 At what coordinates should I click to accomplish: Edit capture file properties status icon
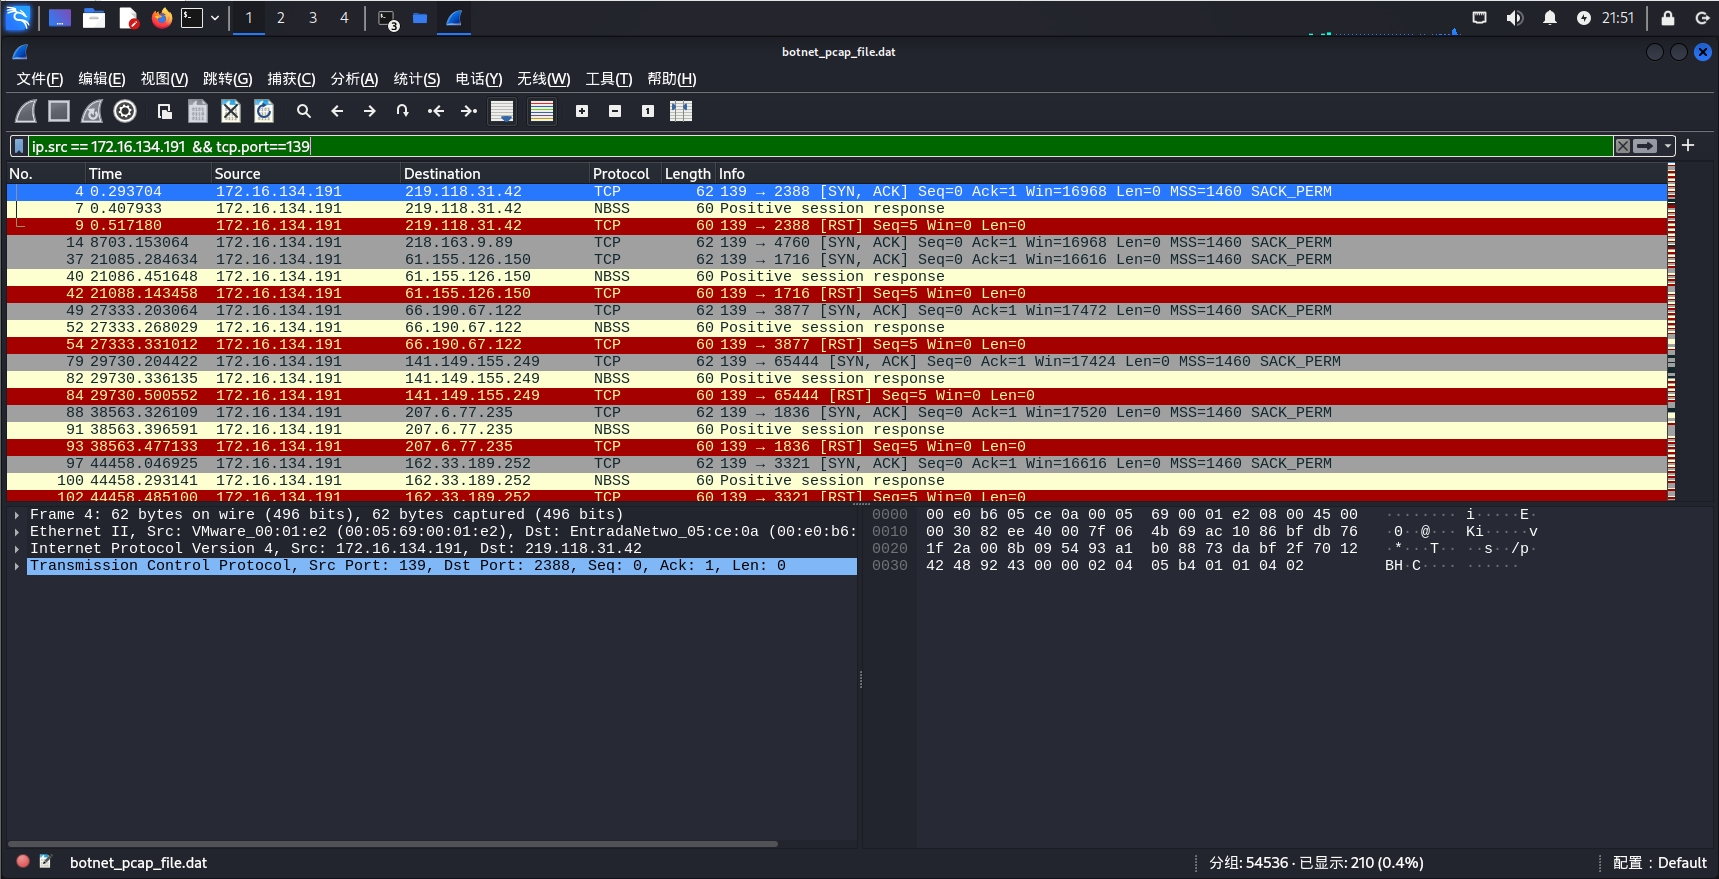[x=46, y=862]
